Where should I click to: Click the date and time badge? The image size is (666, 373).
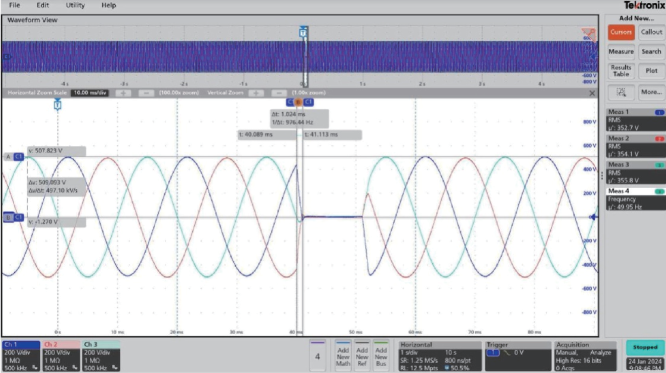[645, 365]
